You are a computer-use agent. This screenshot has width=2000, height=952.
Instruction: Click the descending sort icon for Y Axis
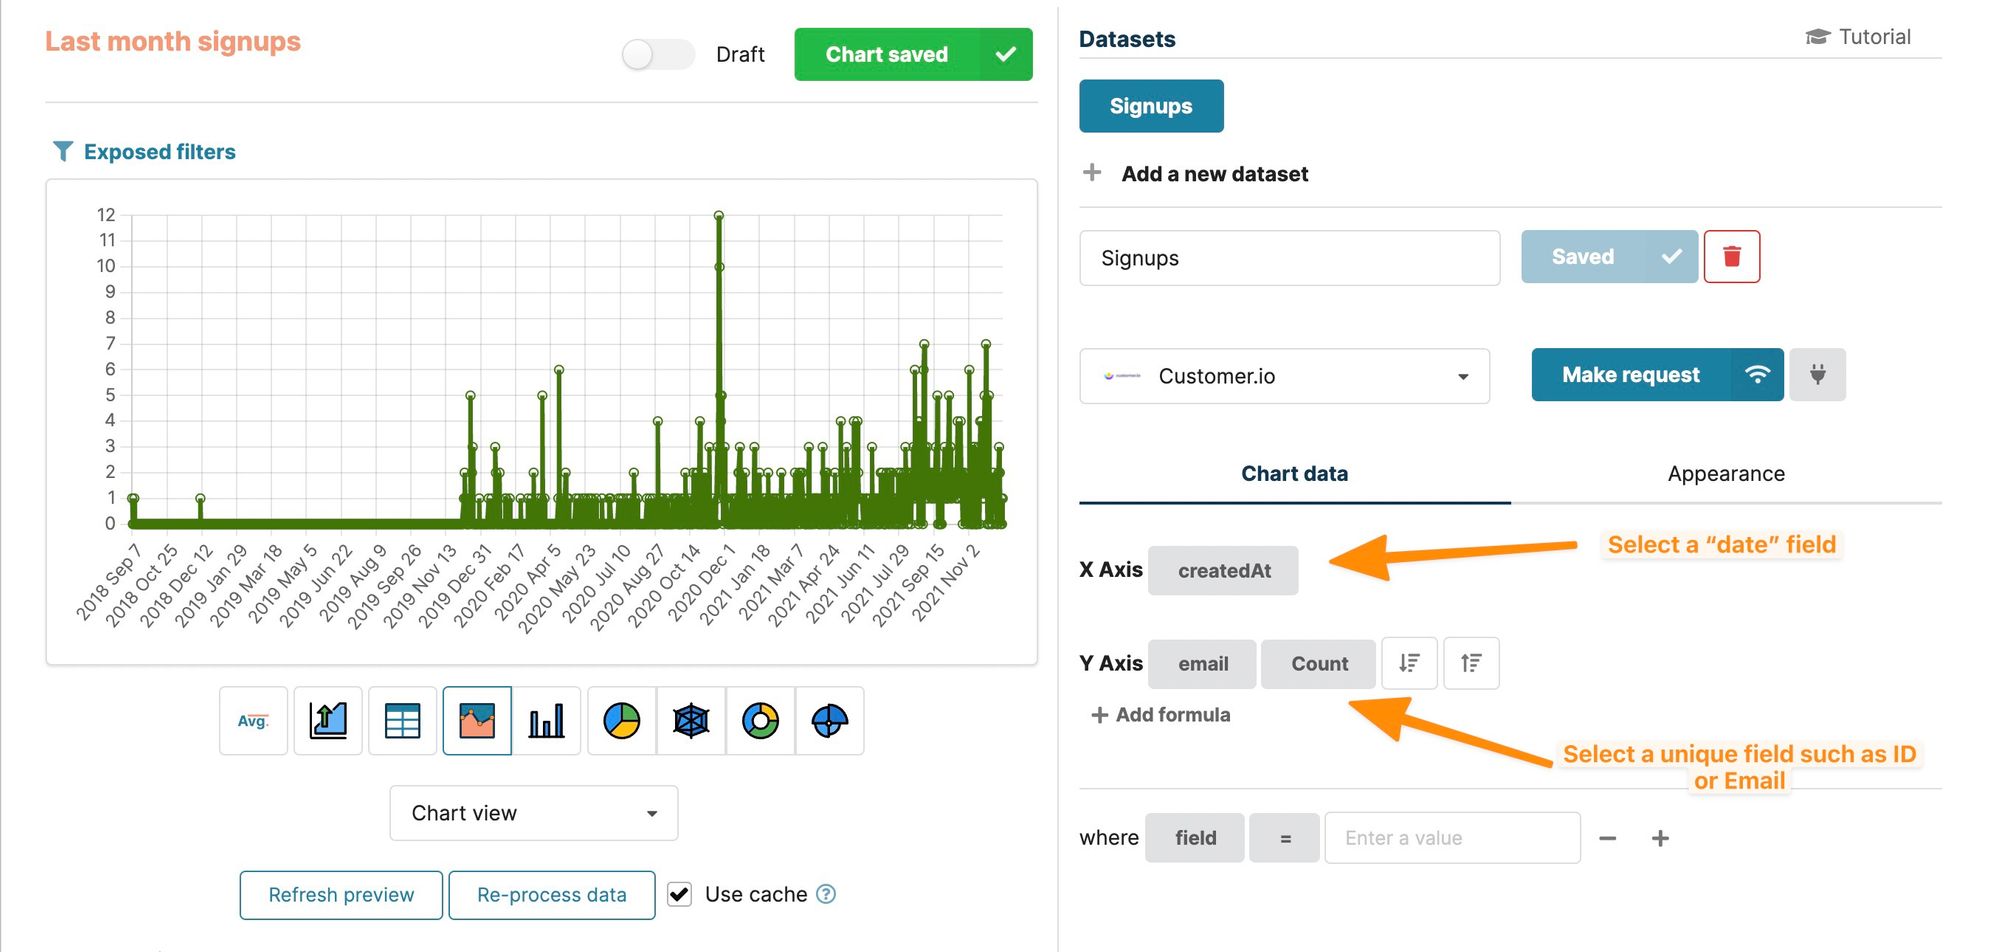point(1409,663)
